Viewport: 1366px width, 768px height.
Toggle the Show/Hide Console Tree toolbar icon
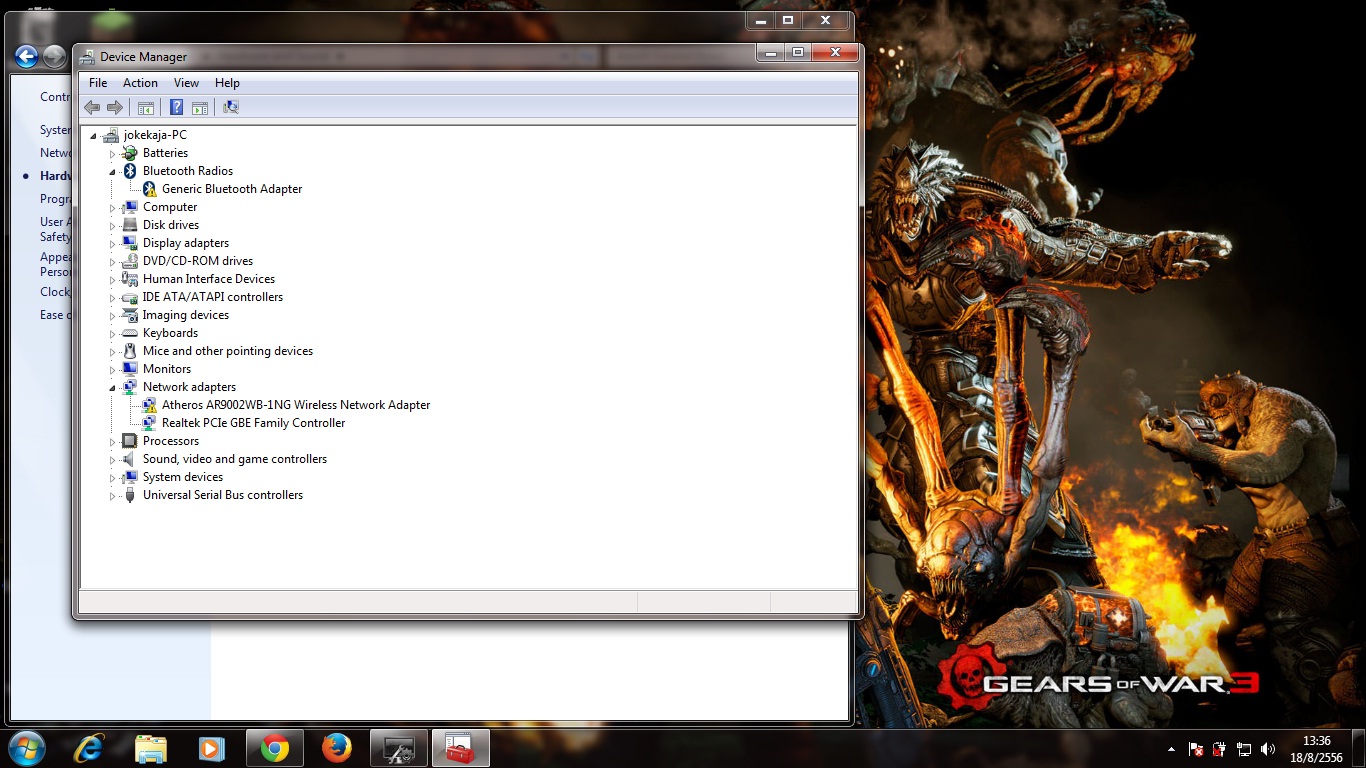(146, 107)
